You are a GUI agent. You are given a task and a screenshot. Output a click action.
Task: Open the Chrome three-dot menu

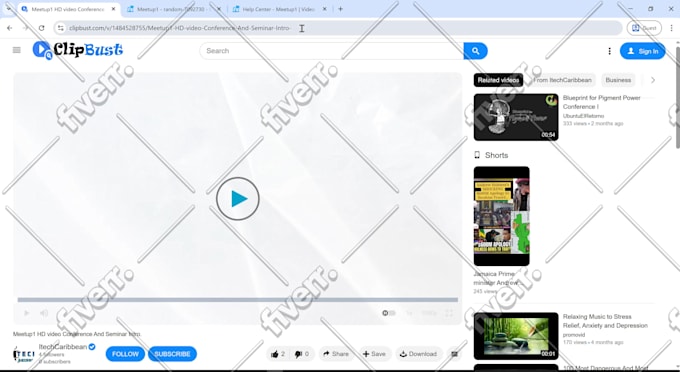[671, 28]
